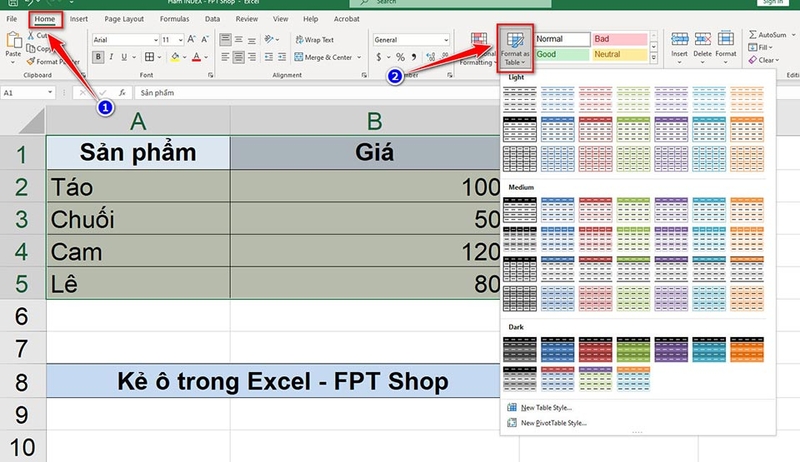The height and width of the screenshot is (462, 800).
Task: Expand the Merge & Center dropdown arrow
Action: coord(359,57)
